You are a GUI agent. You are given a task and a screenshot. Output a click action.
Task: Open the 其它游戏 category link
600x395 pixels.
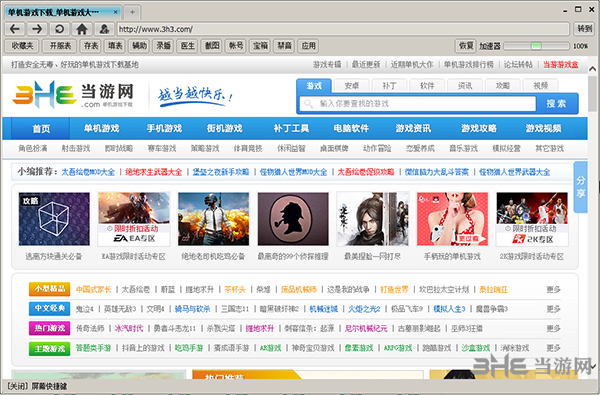(549, 149)
